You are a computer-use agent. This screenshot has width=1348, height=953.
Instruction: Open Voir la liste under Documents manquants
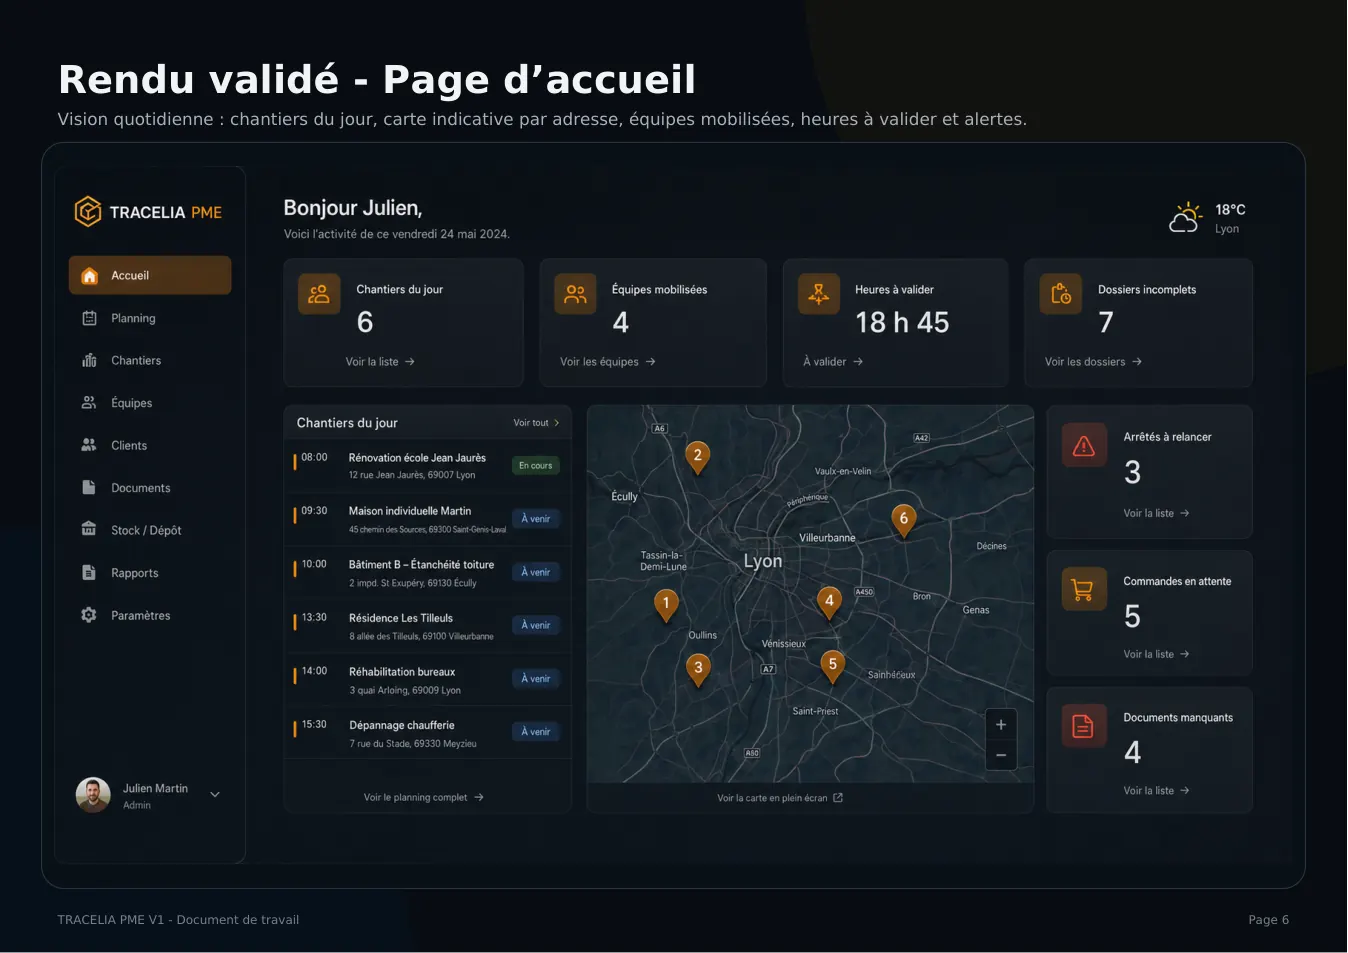1156,790
